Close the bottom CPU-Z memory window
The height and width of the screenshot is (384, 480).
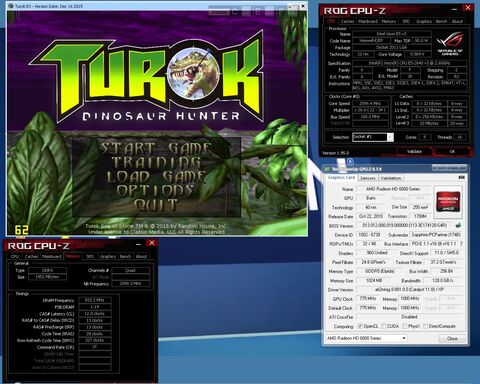(152, 243)
